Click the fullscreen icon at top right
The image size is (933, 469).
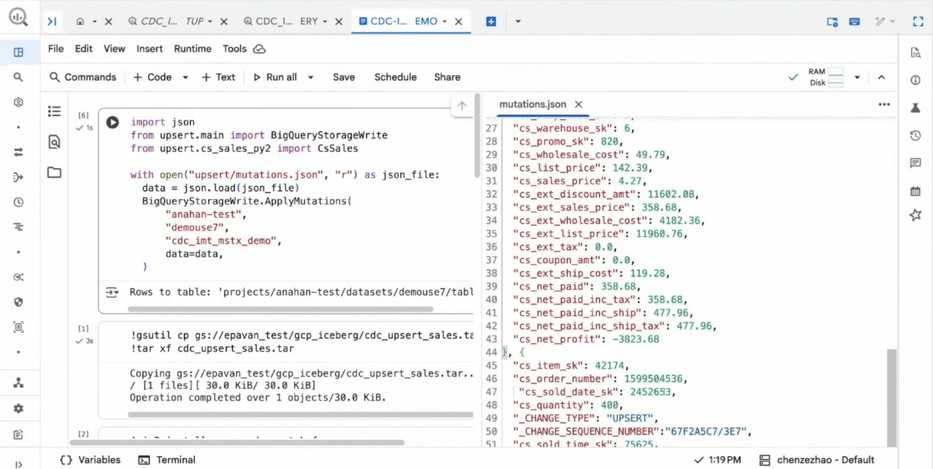pos(917,21)
